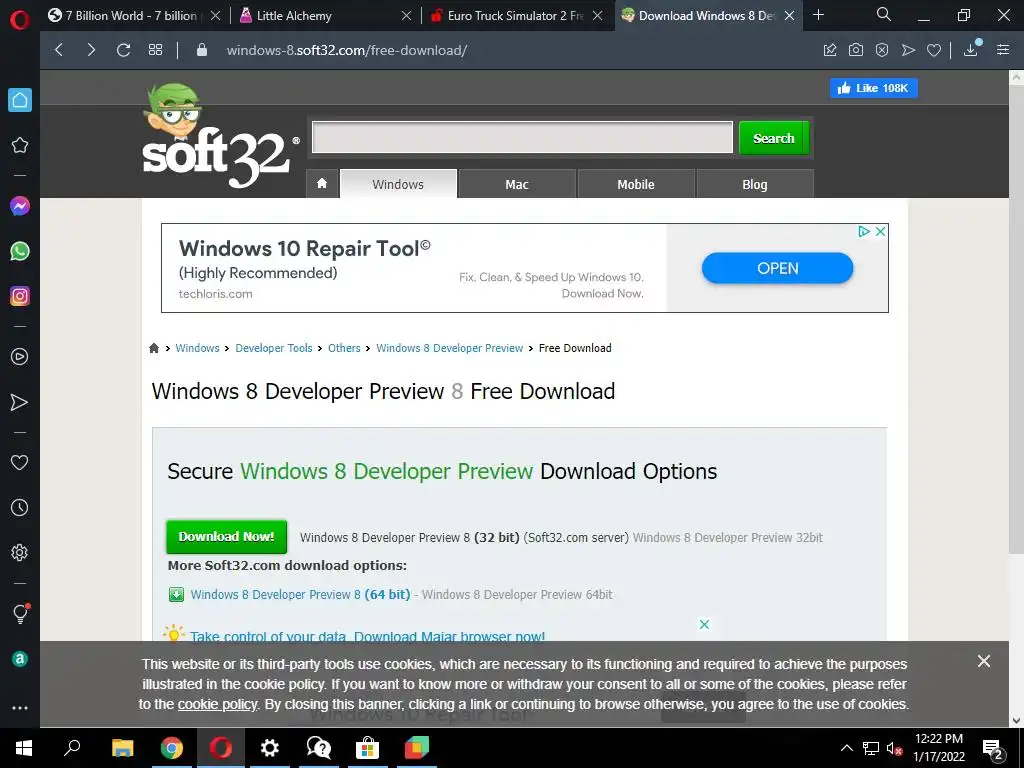Open Chrome from the taskbar
The width and height of the screenshot is (1024, 768).
click(171, 748)
